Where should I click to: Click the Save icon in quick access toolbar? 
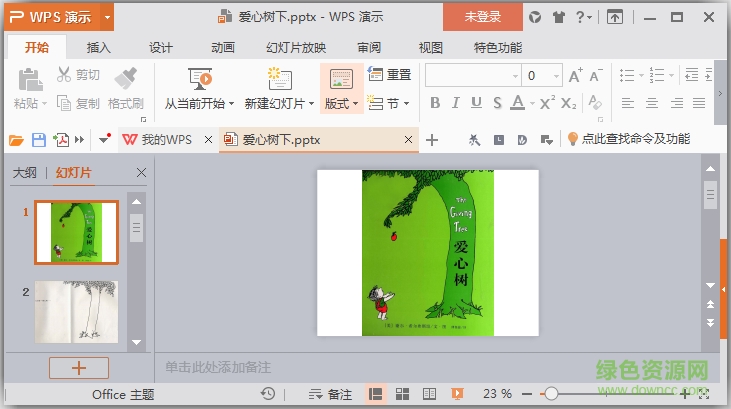pyautogui.click(x=39, y=140)
